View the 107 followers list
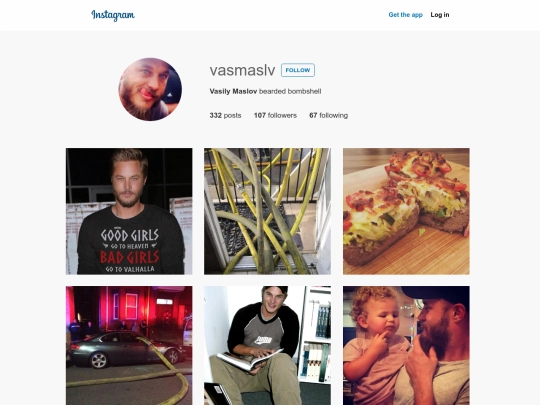The height and width of the screenshot is (405, 540). (x=275, y=115)
